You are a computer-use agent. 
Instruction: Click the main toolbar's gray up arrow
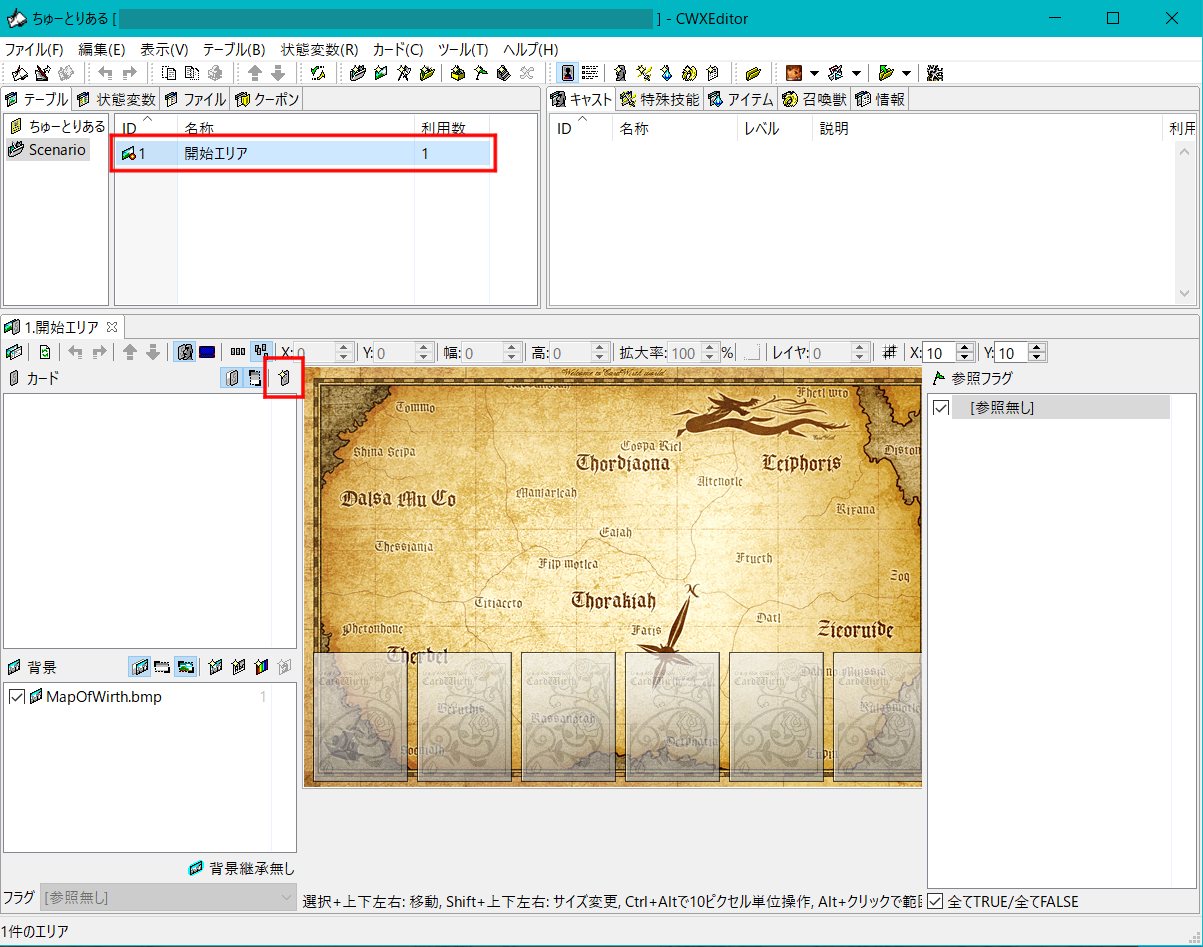255,73
